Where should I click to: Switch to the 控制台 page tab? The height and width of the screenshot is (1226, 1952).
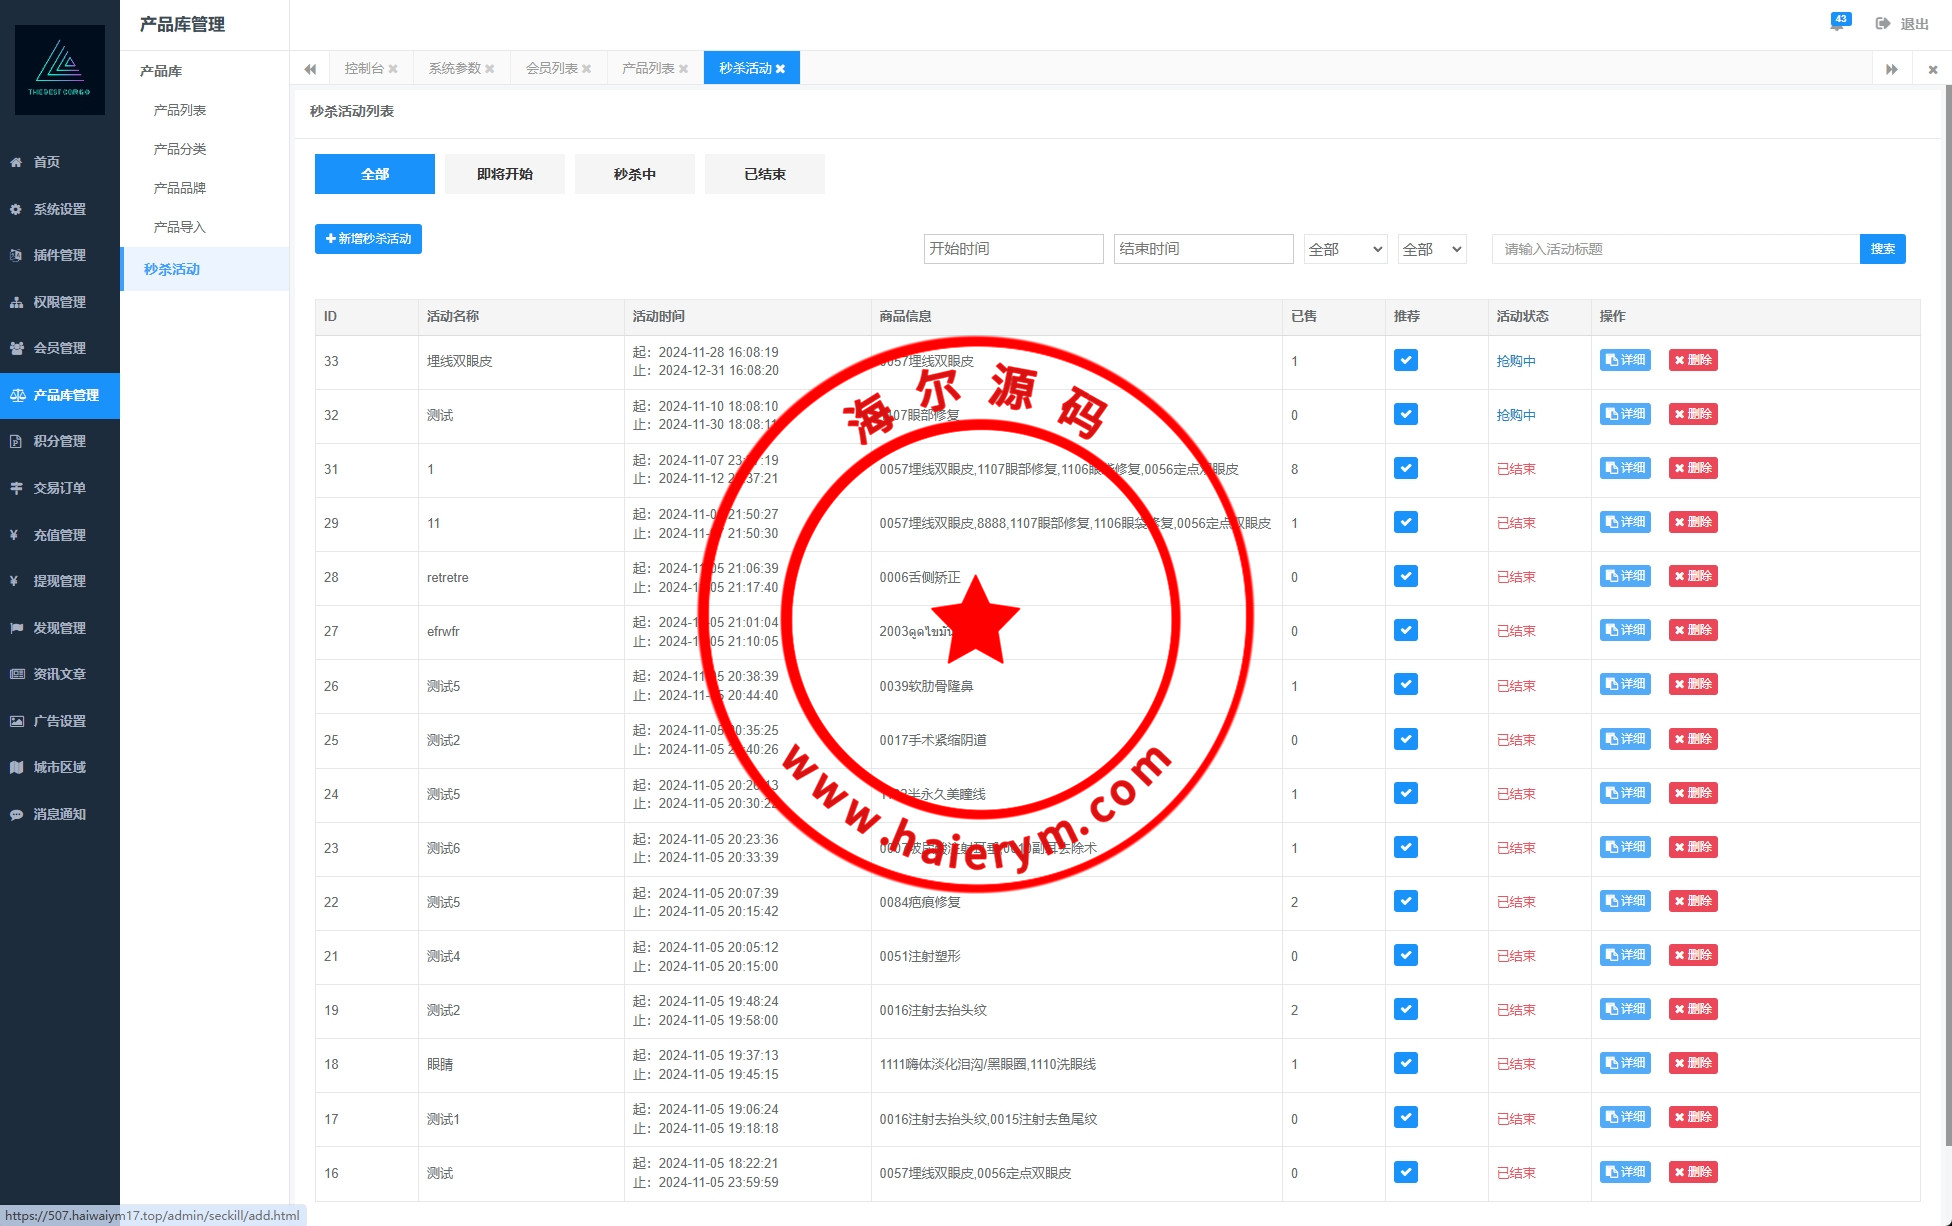point(364,68)
